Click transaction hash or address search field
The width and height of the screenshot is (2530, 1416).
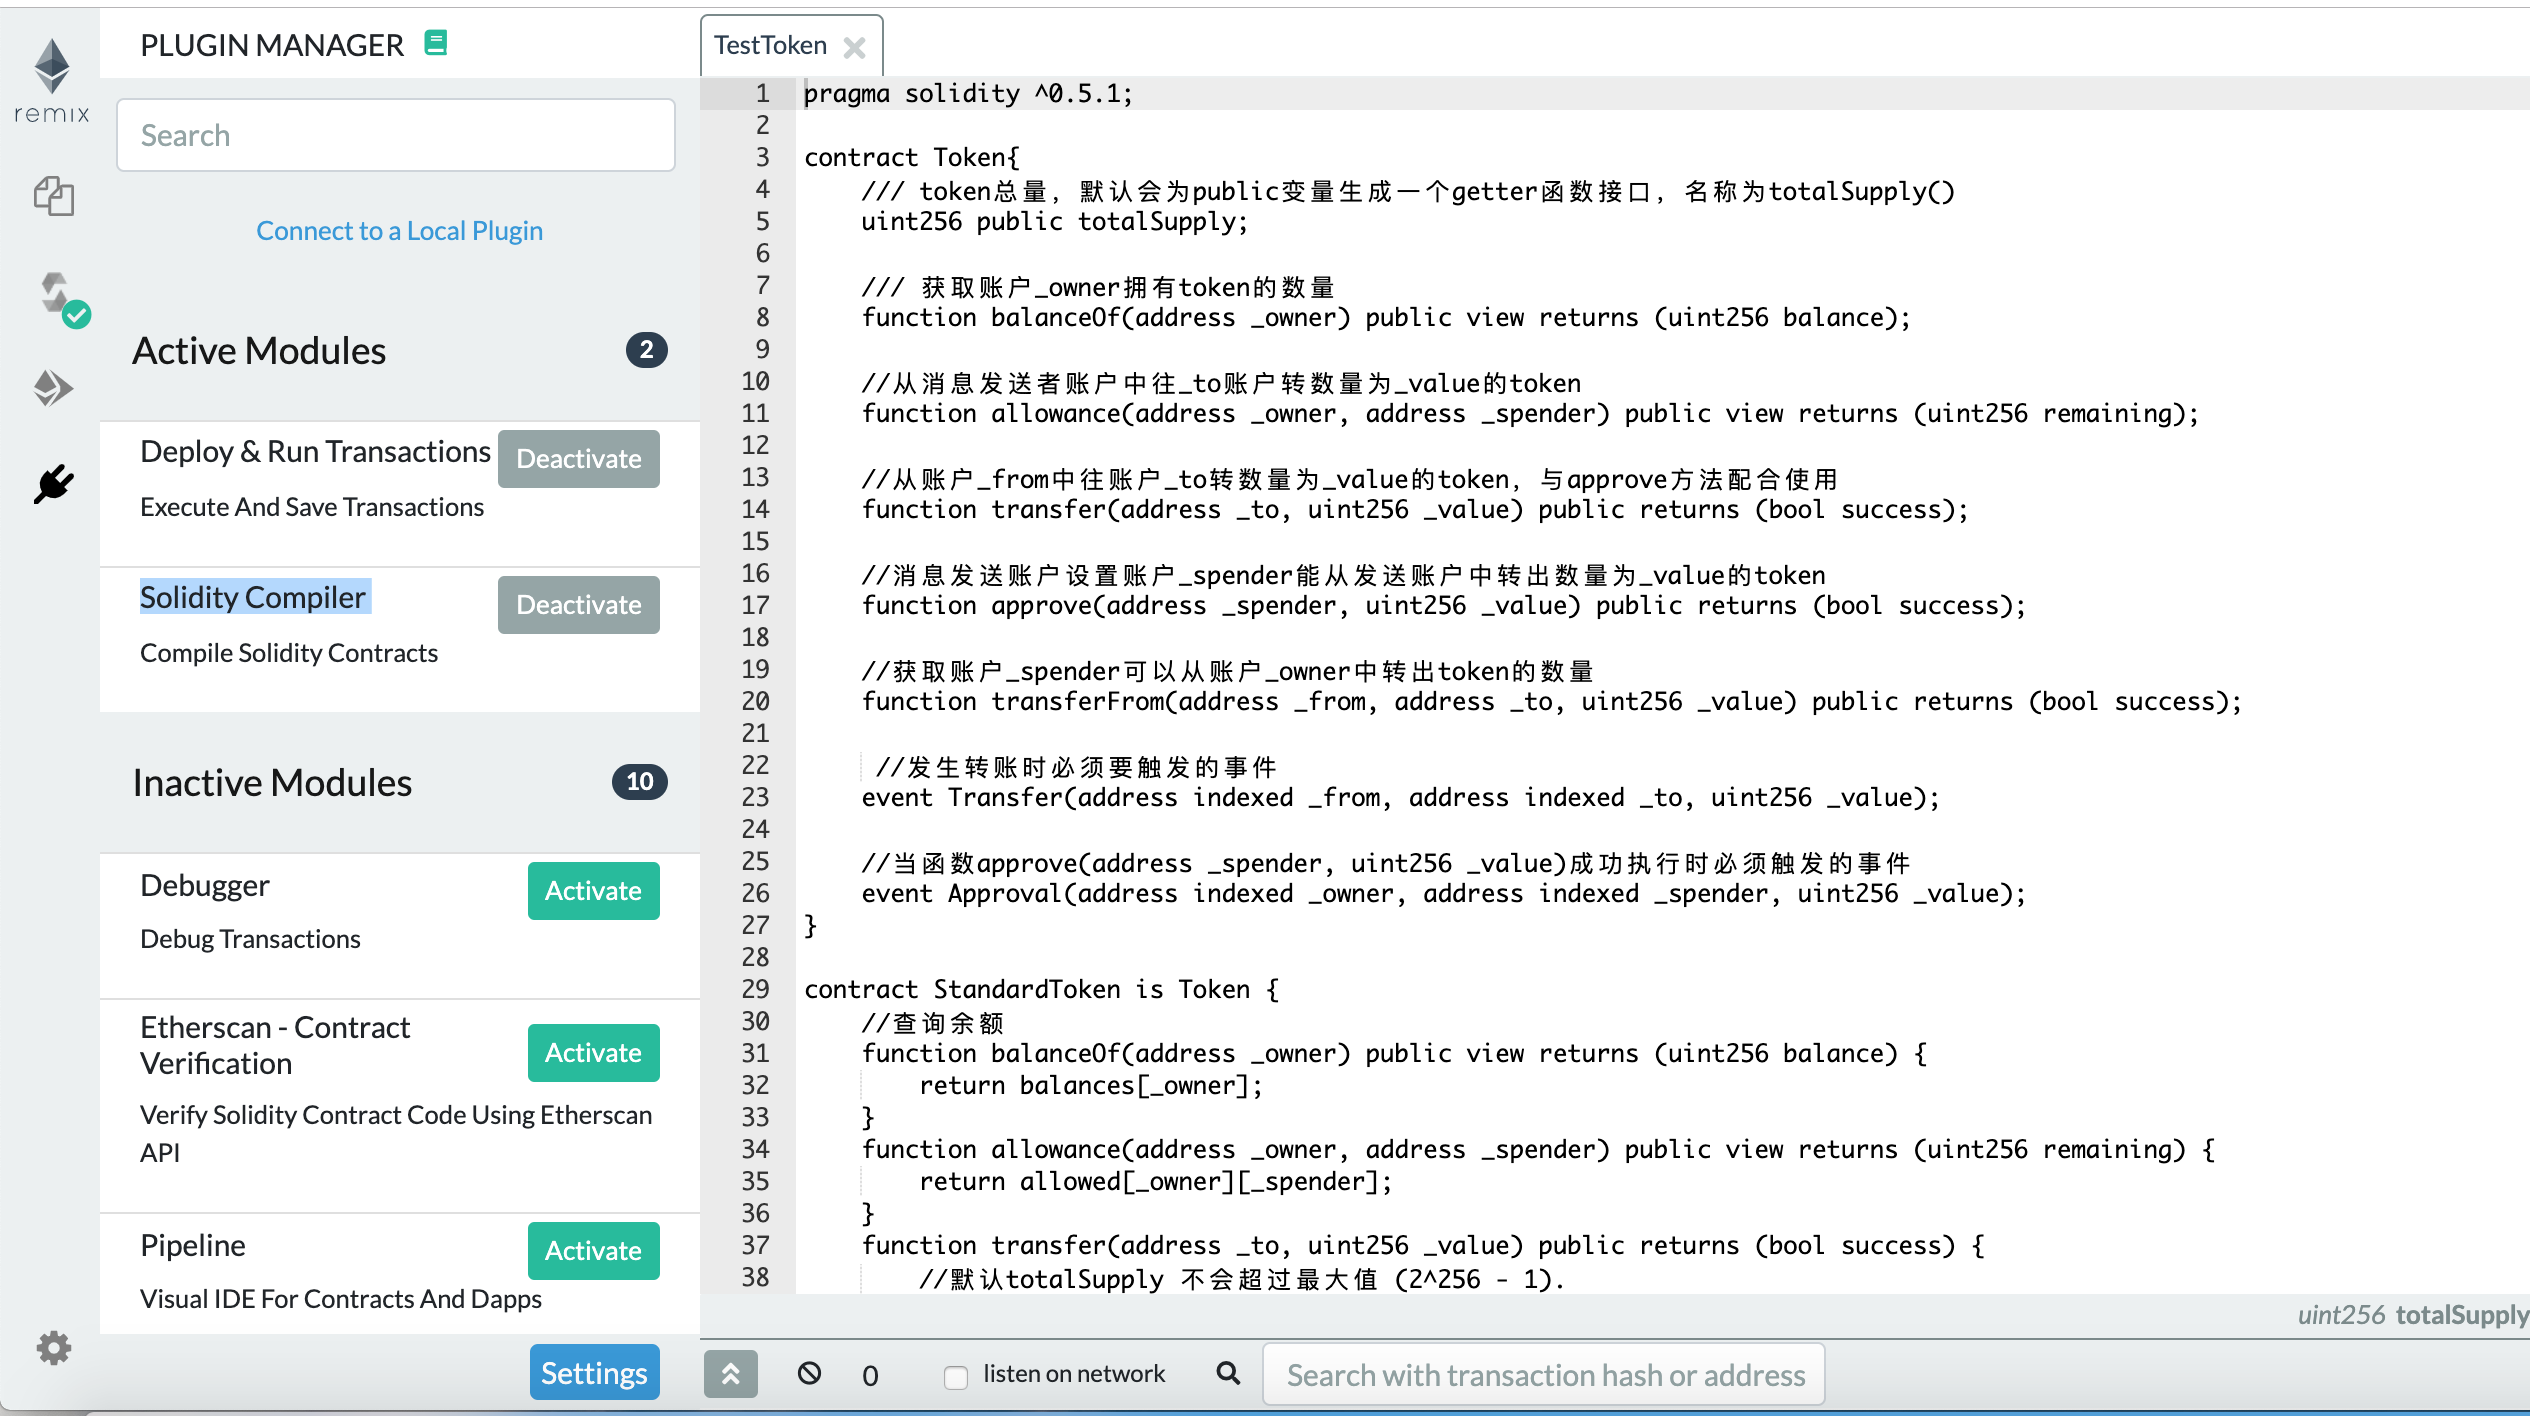[x=1543, y=1375]
